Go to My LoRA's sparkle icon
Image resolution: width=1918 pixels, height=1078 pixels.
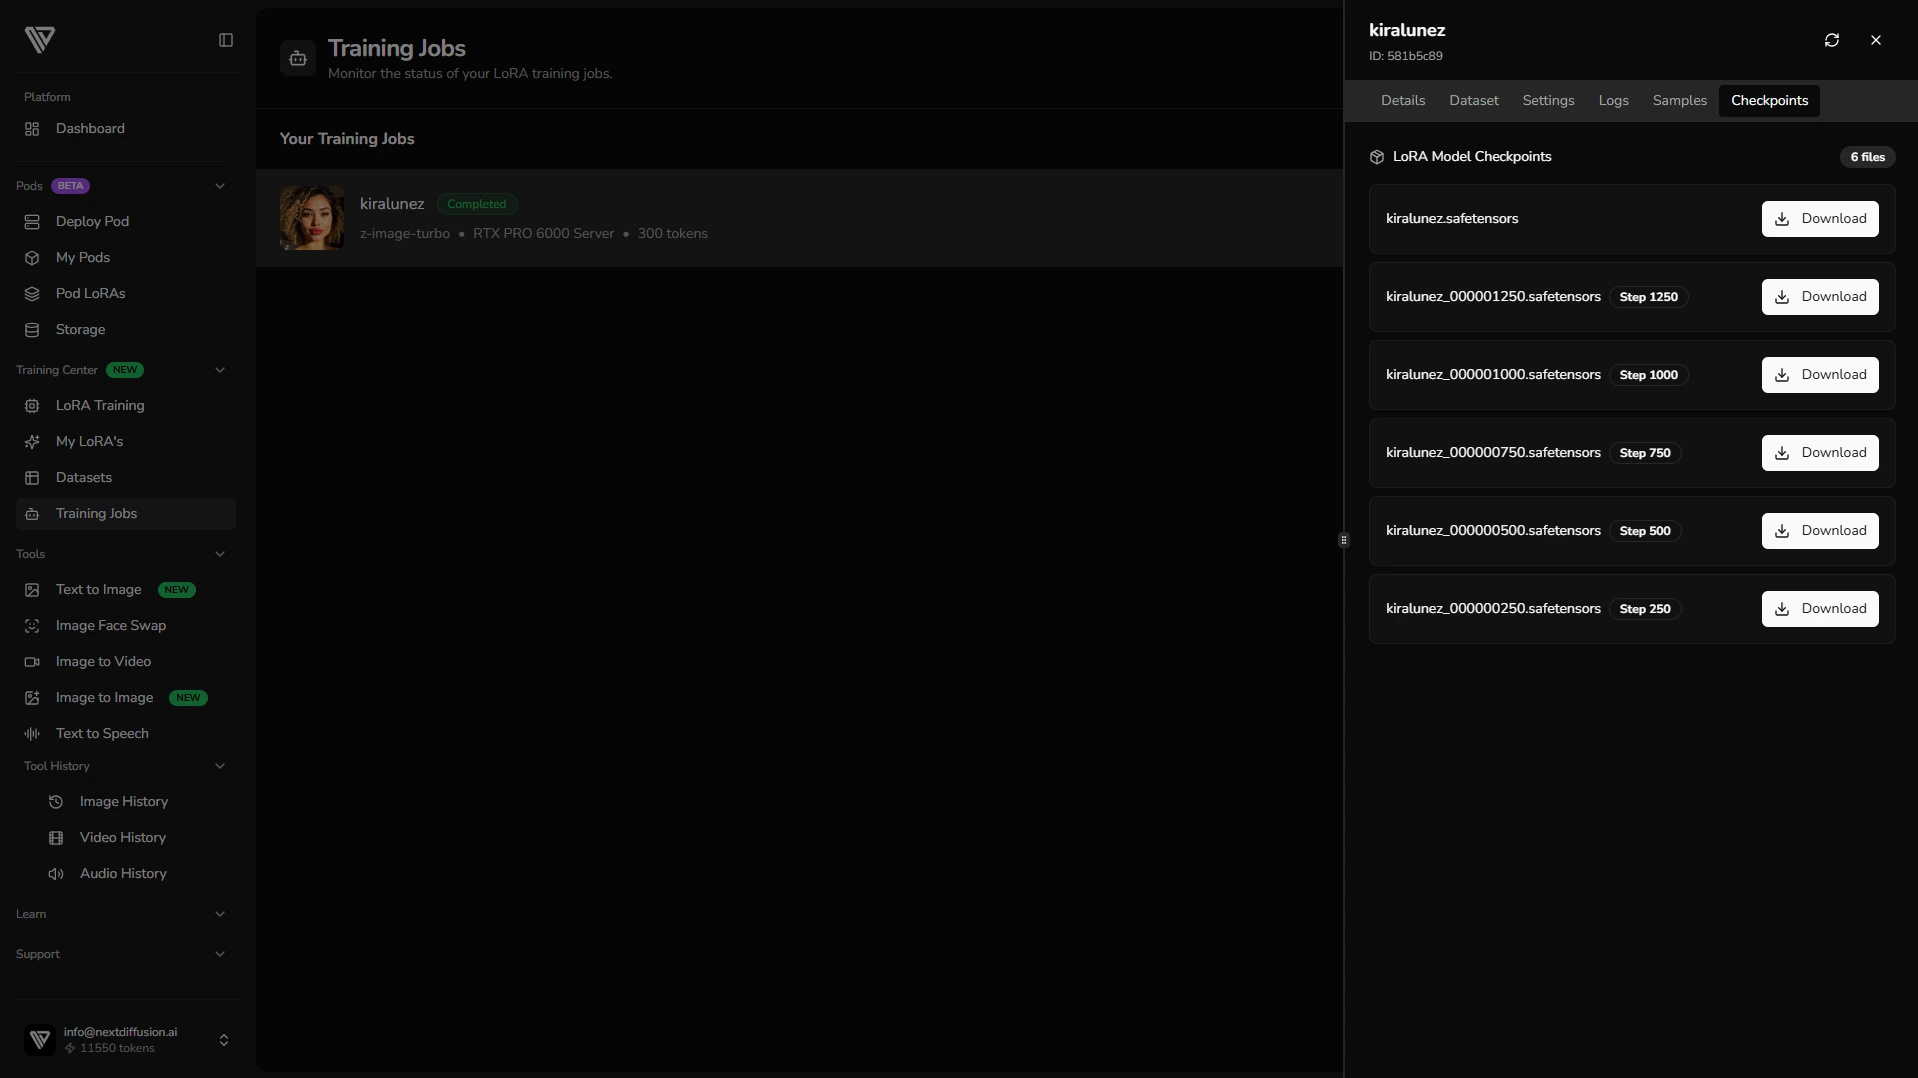(32, 442)
